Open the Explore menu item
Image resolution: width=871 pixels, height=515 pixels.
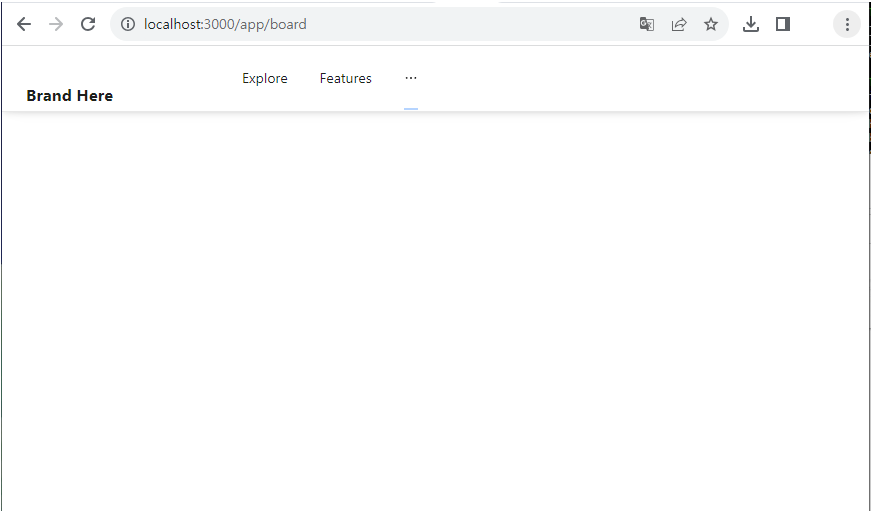[265, 78]
